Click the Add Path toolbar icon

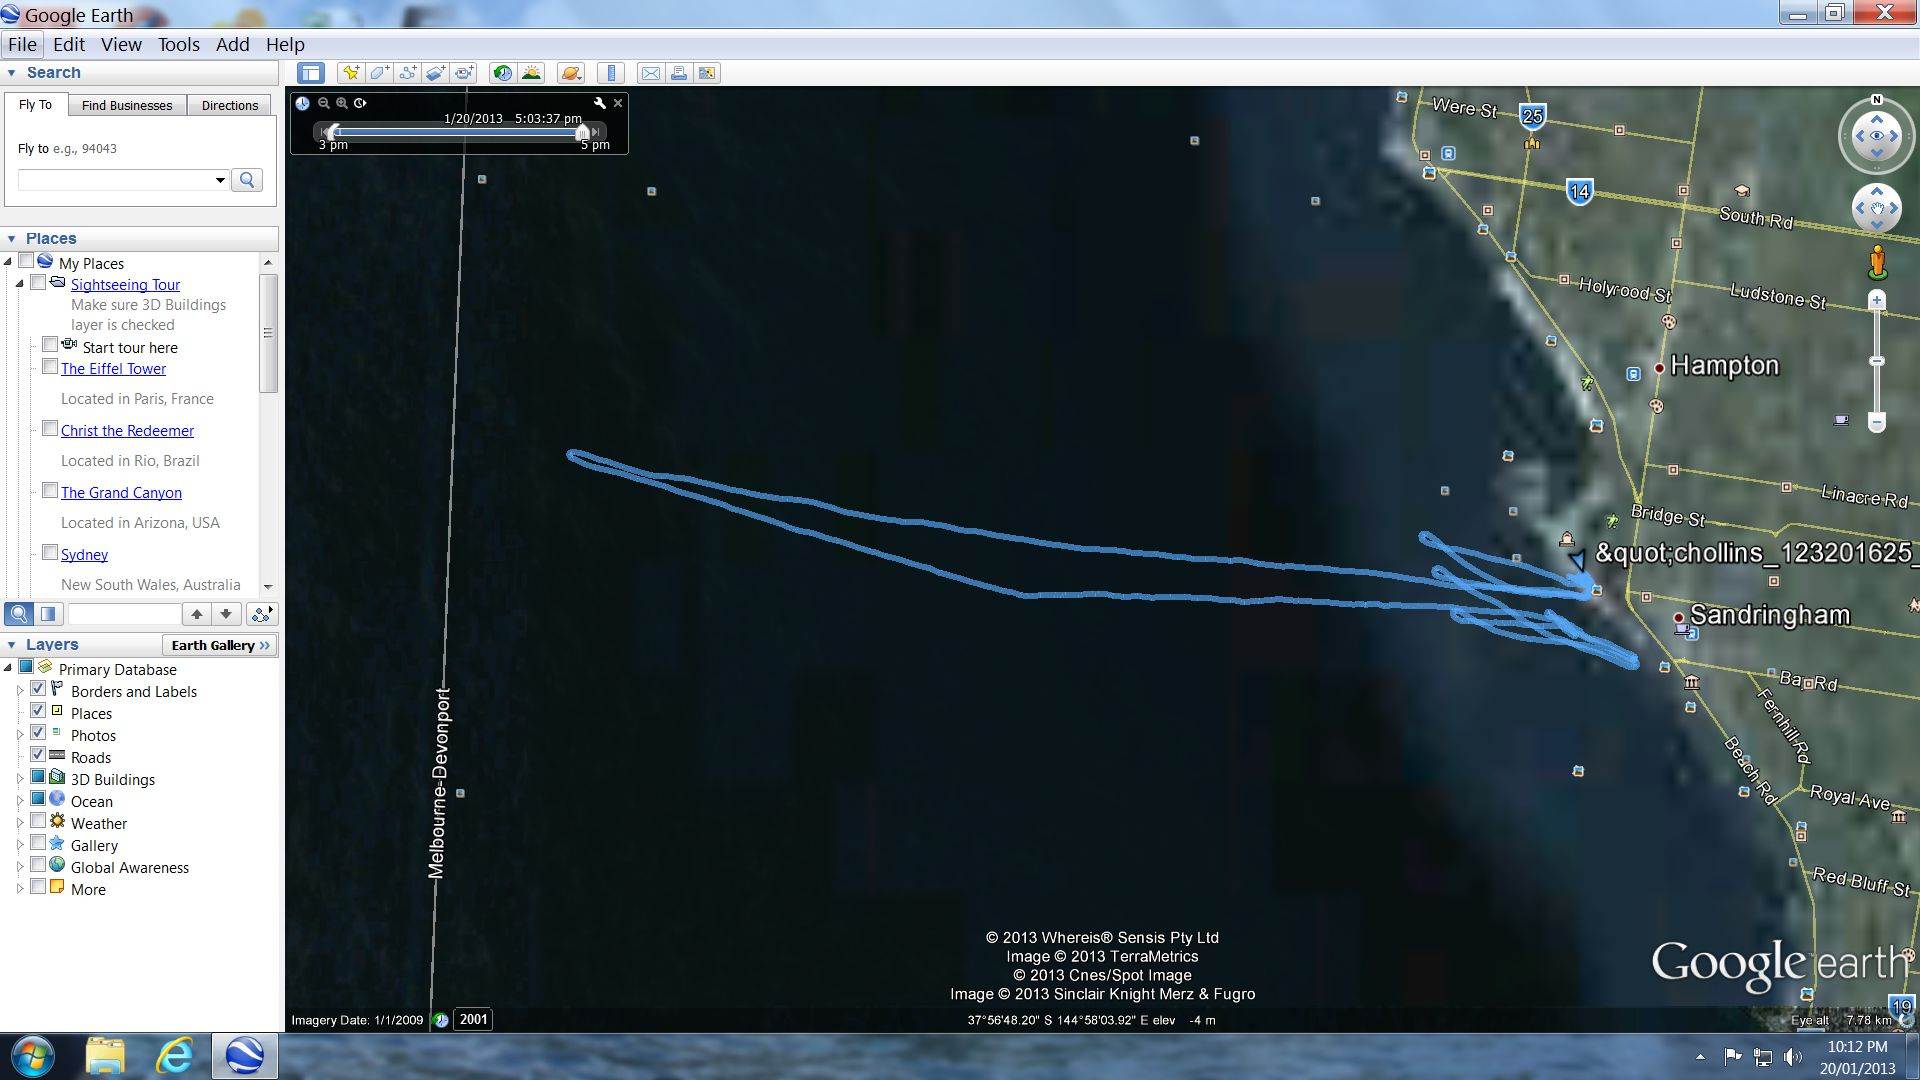tap(407, 73)
